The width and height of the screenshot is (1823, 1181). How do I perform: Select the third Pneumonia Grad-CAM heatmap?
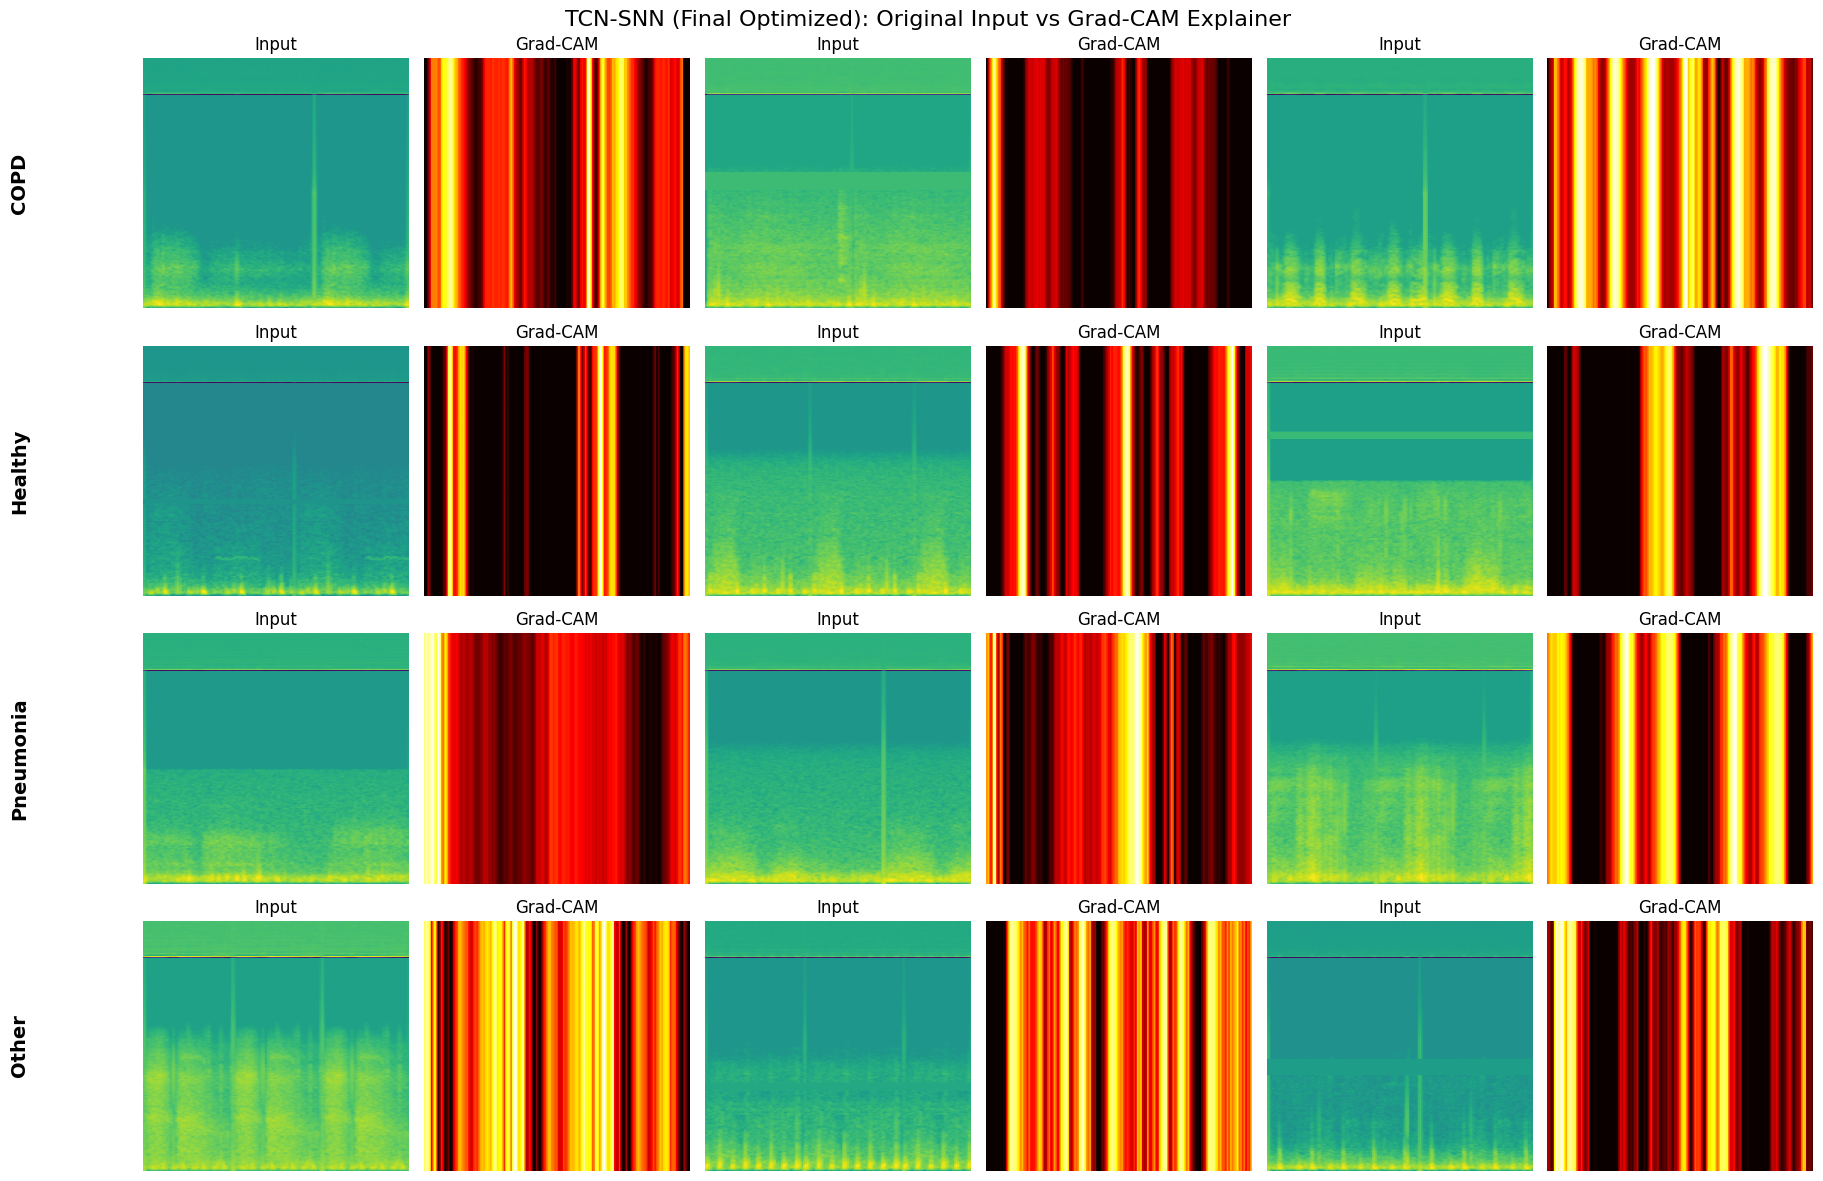pyautogui.click(x=1680, y=757)
